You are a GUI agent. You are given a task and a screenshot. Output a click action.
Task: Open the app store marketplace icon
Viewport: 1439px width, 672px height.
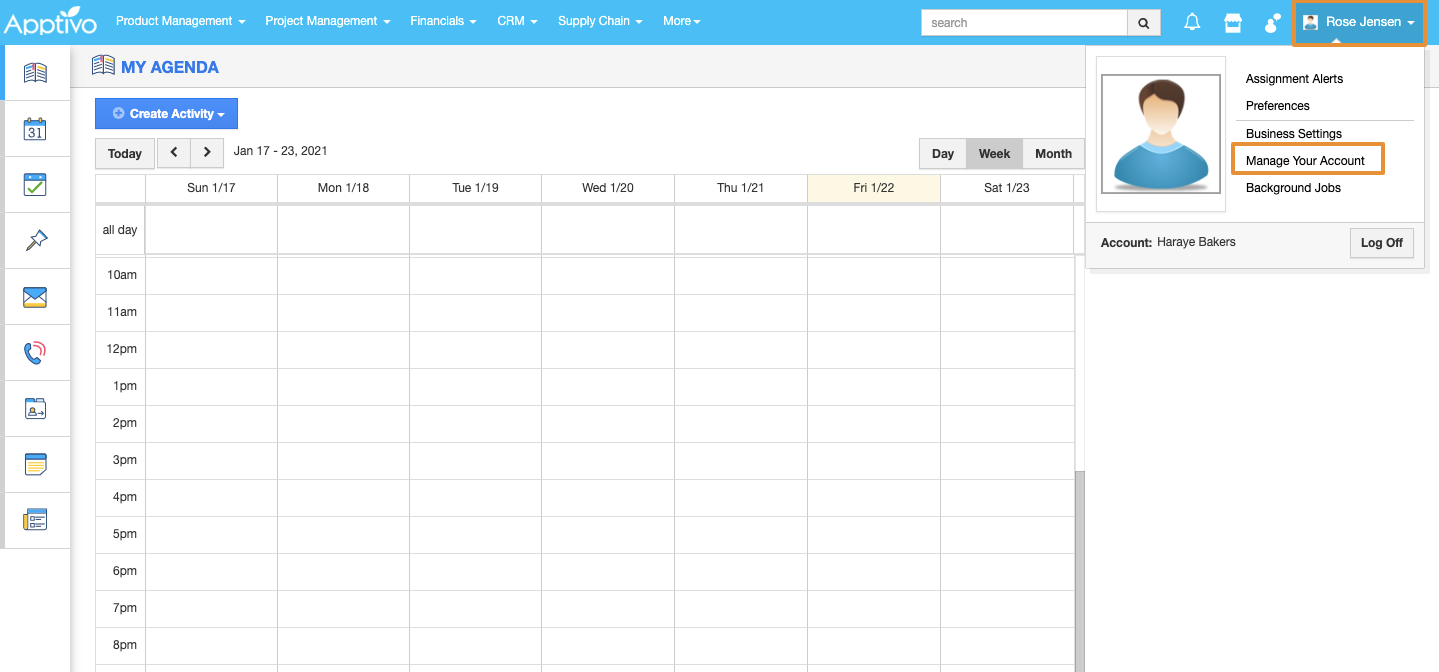1232,22
